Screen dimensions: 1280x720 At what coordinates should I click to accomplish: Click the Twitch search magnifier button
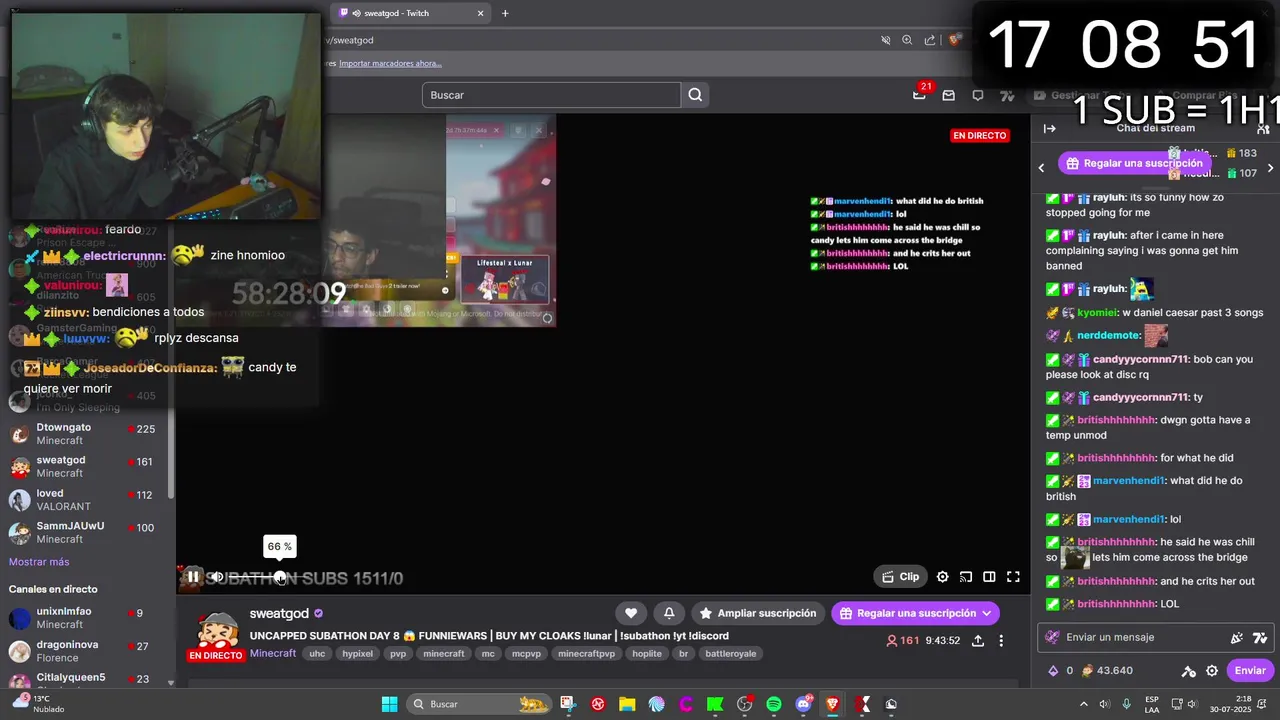click(696, 95)
